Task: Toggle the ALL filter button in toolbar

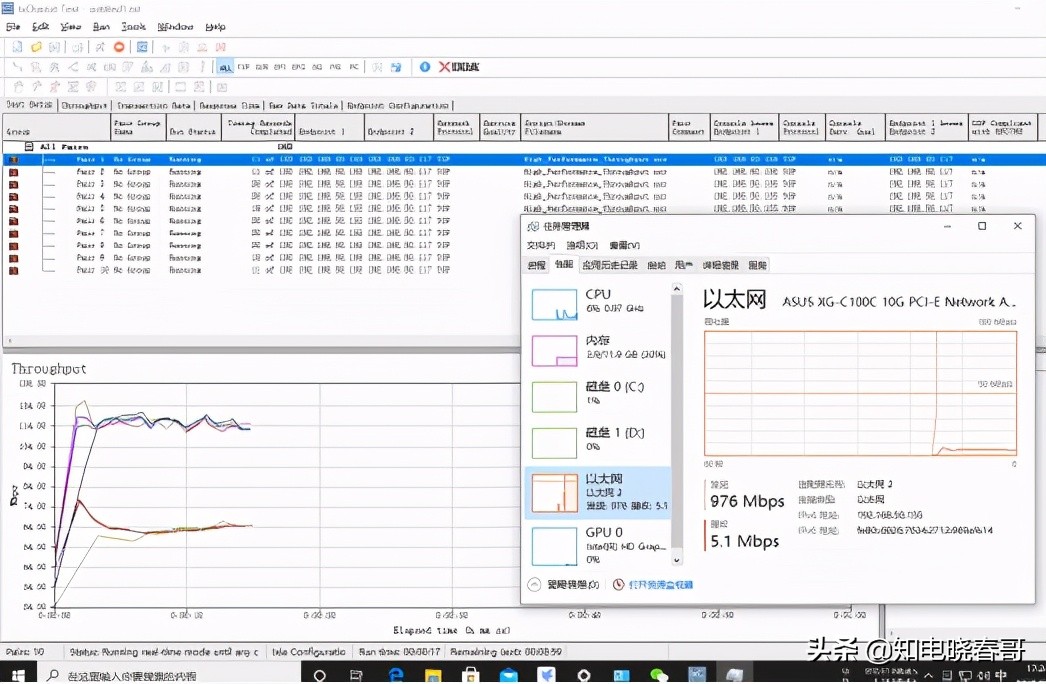Action: coord(225,67)
